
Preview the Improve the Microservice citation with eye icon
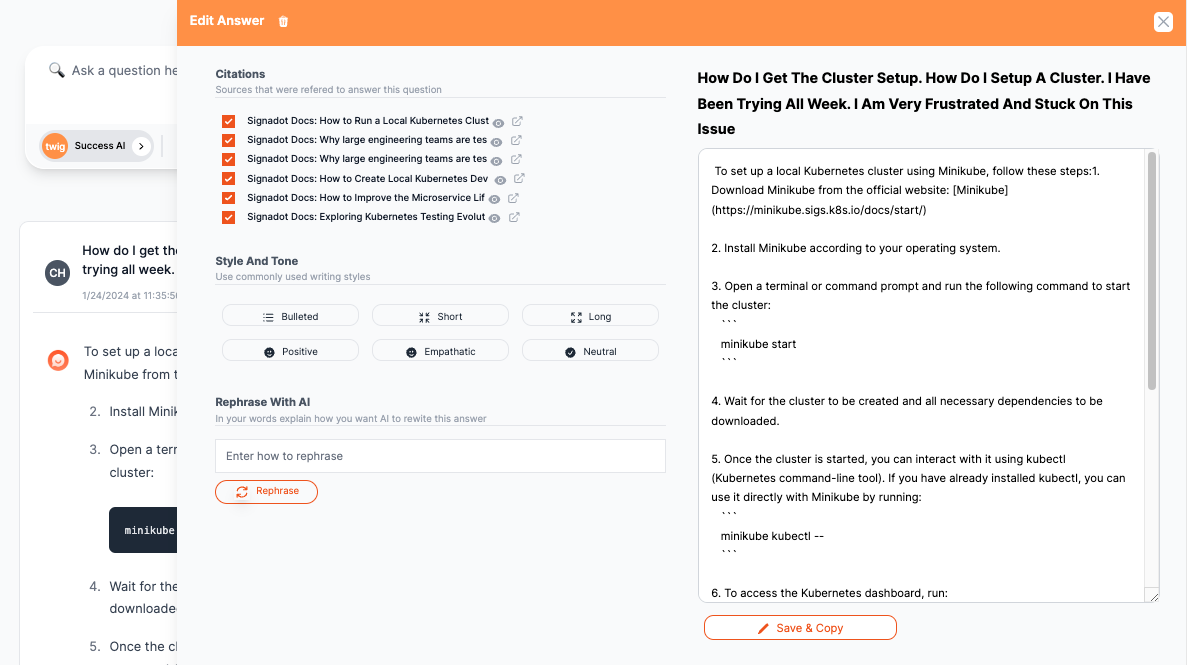tap(494, 198)
